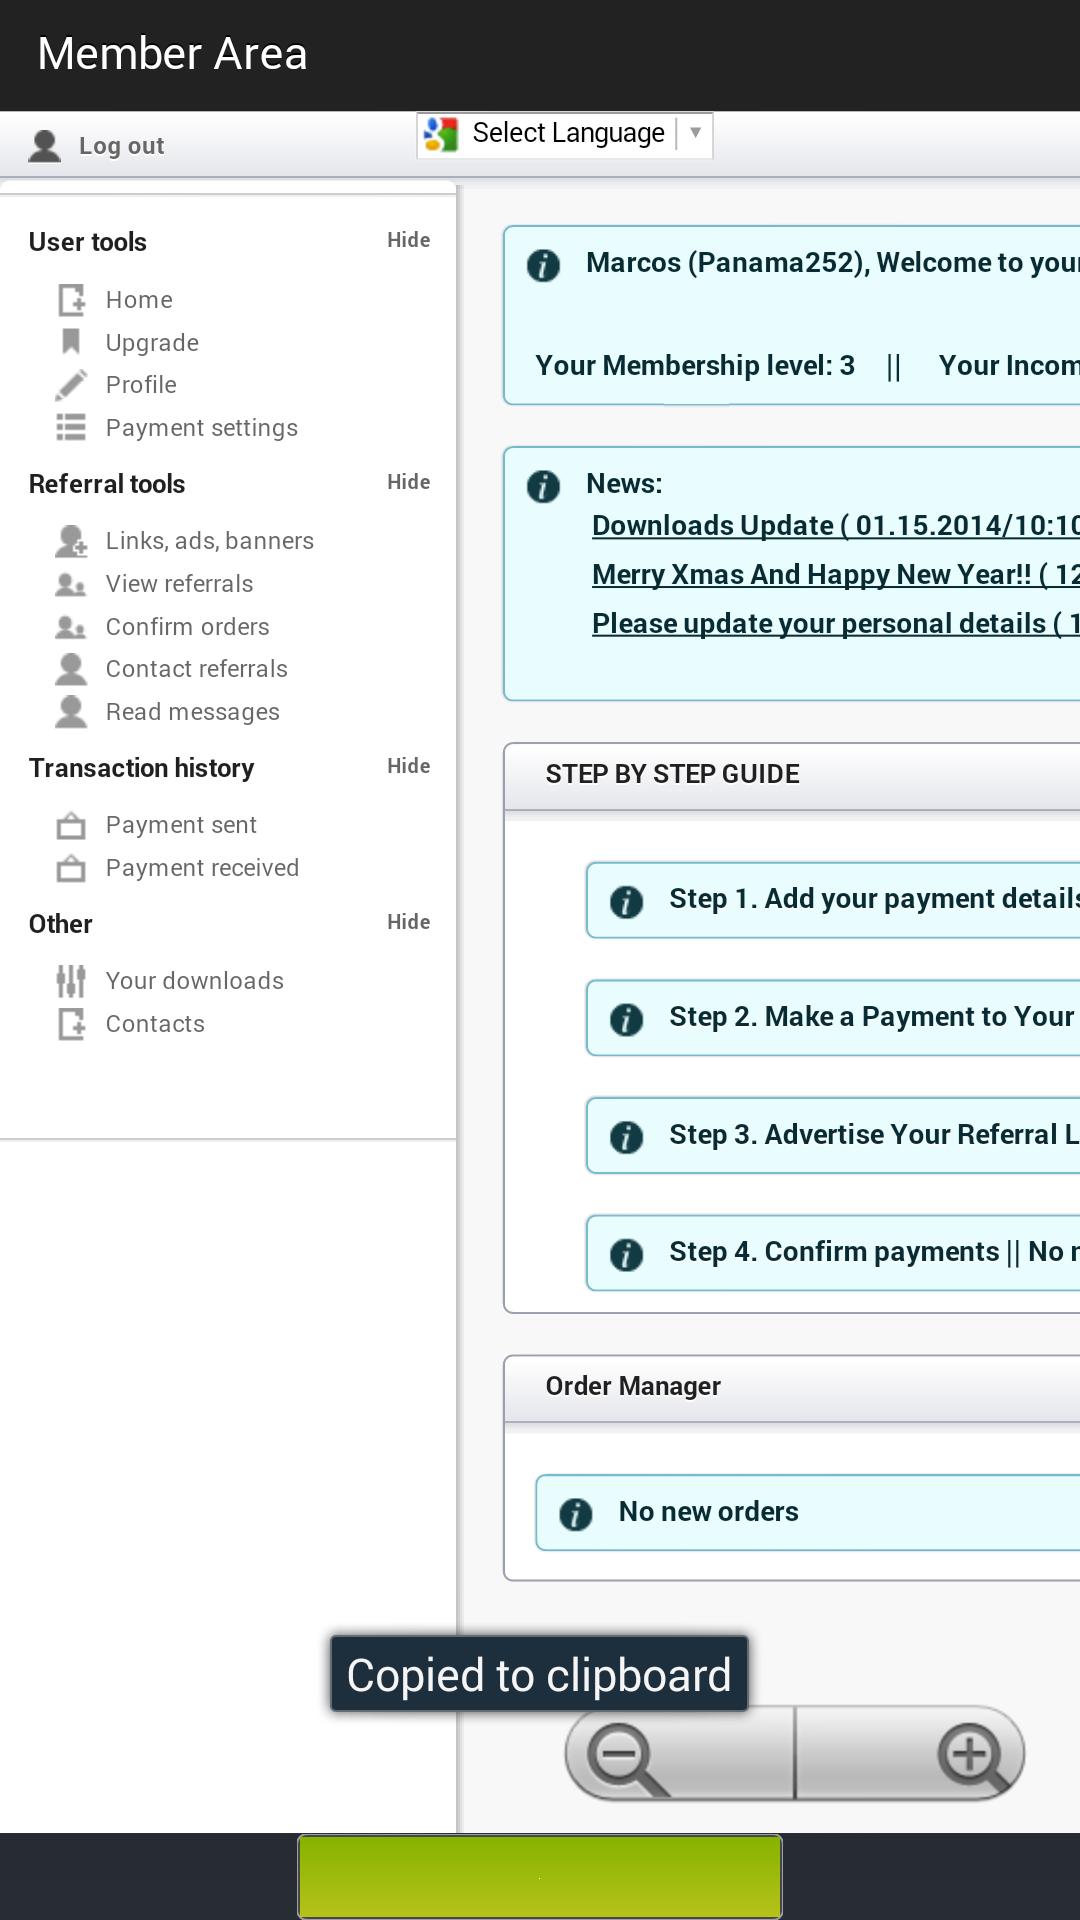Click the Log out user icon

[45, 146]
